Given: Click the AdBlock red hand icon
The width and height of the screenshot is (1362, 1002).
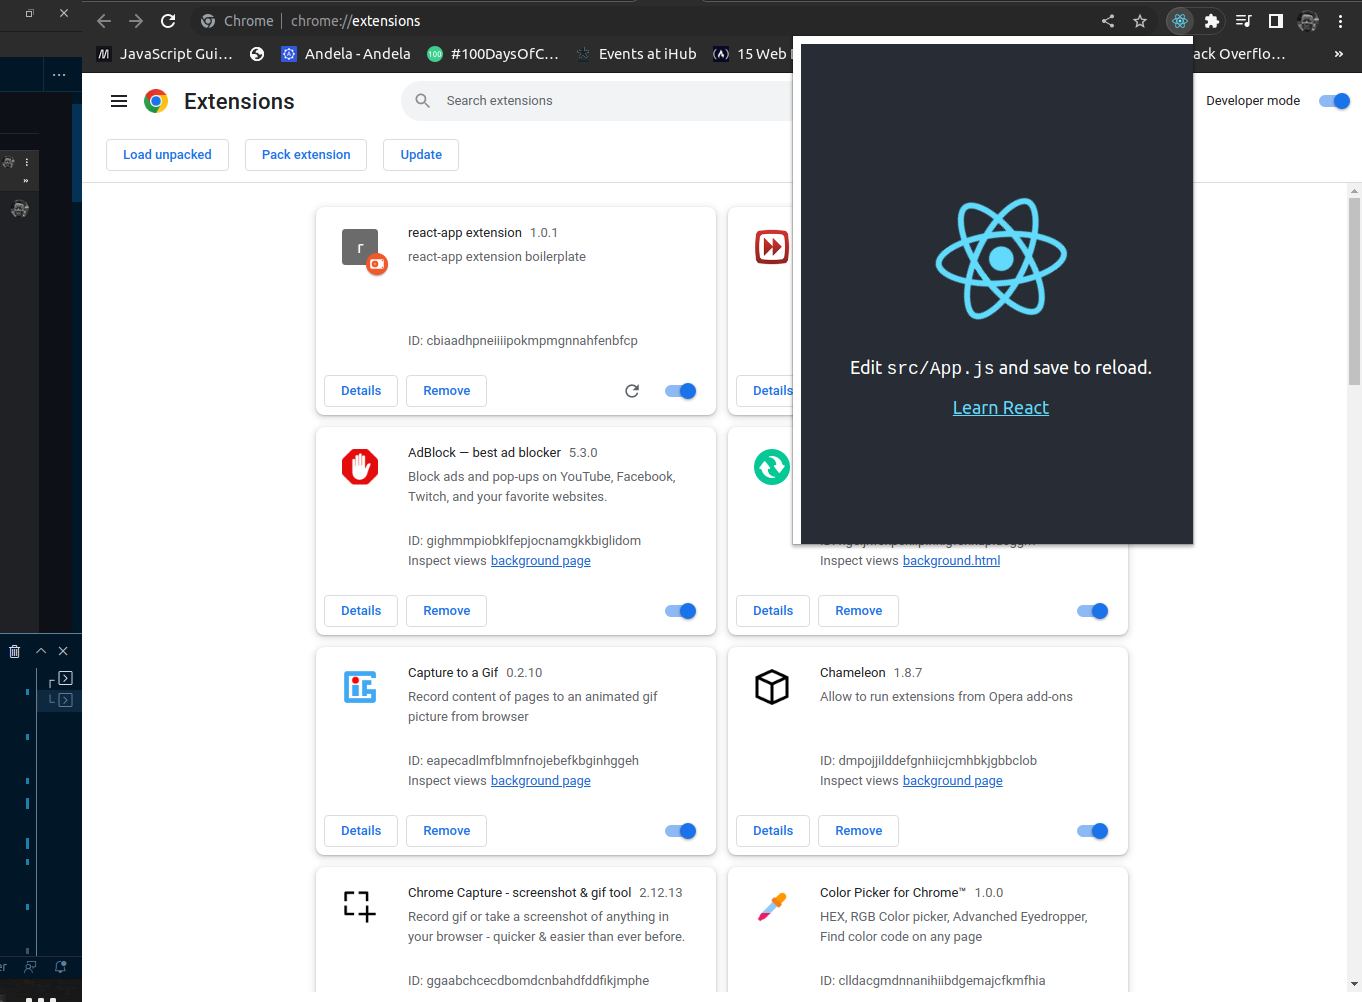Looking at the screenshot, I should tap(360, 466).
